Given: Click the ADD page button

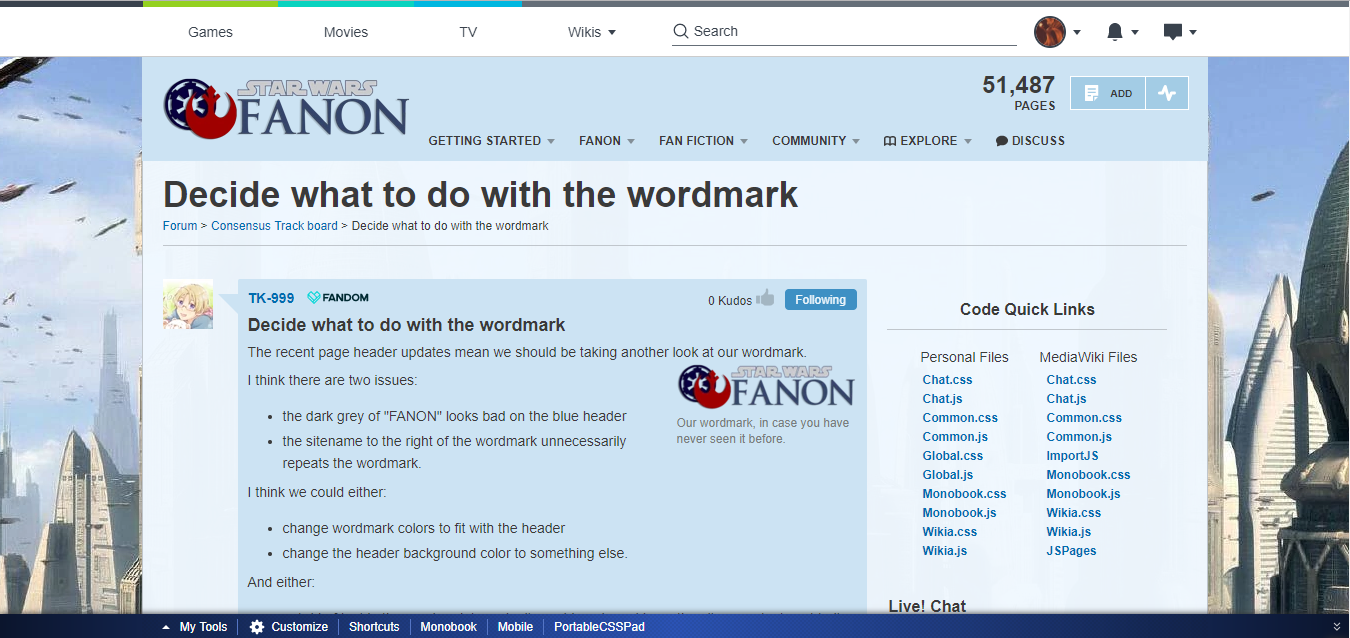Looking at the screenshot, I should tap(1108, 93).
